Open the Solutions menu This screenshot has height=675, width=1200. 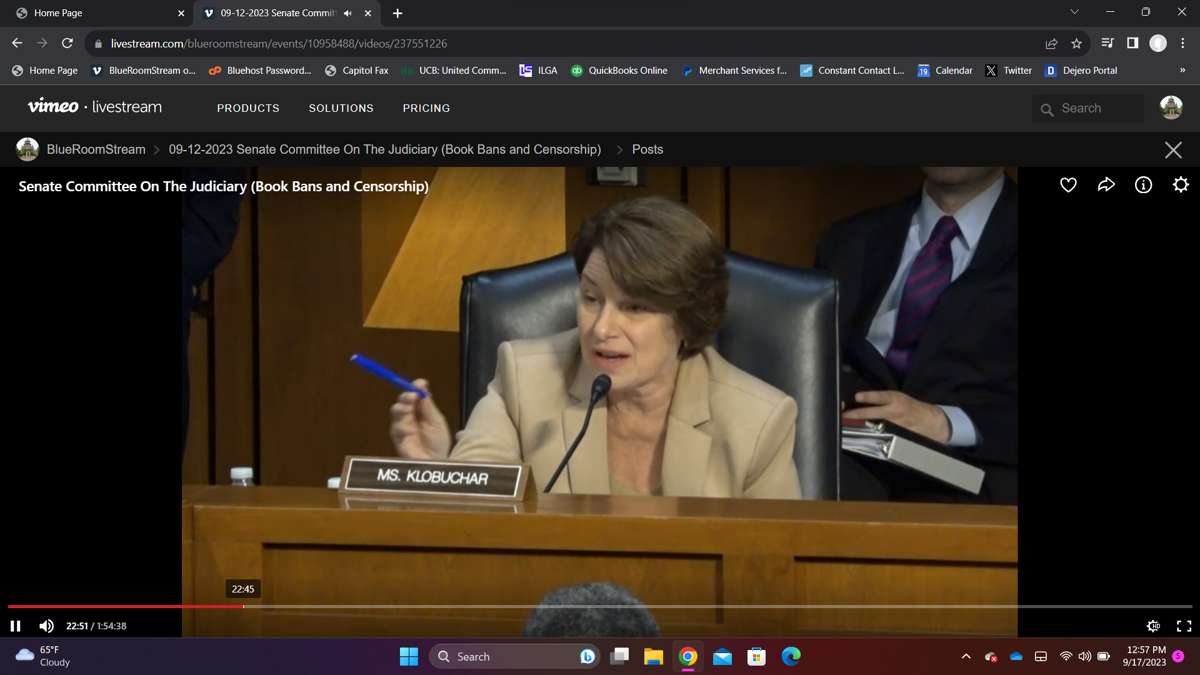click(341, 108)
